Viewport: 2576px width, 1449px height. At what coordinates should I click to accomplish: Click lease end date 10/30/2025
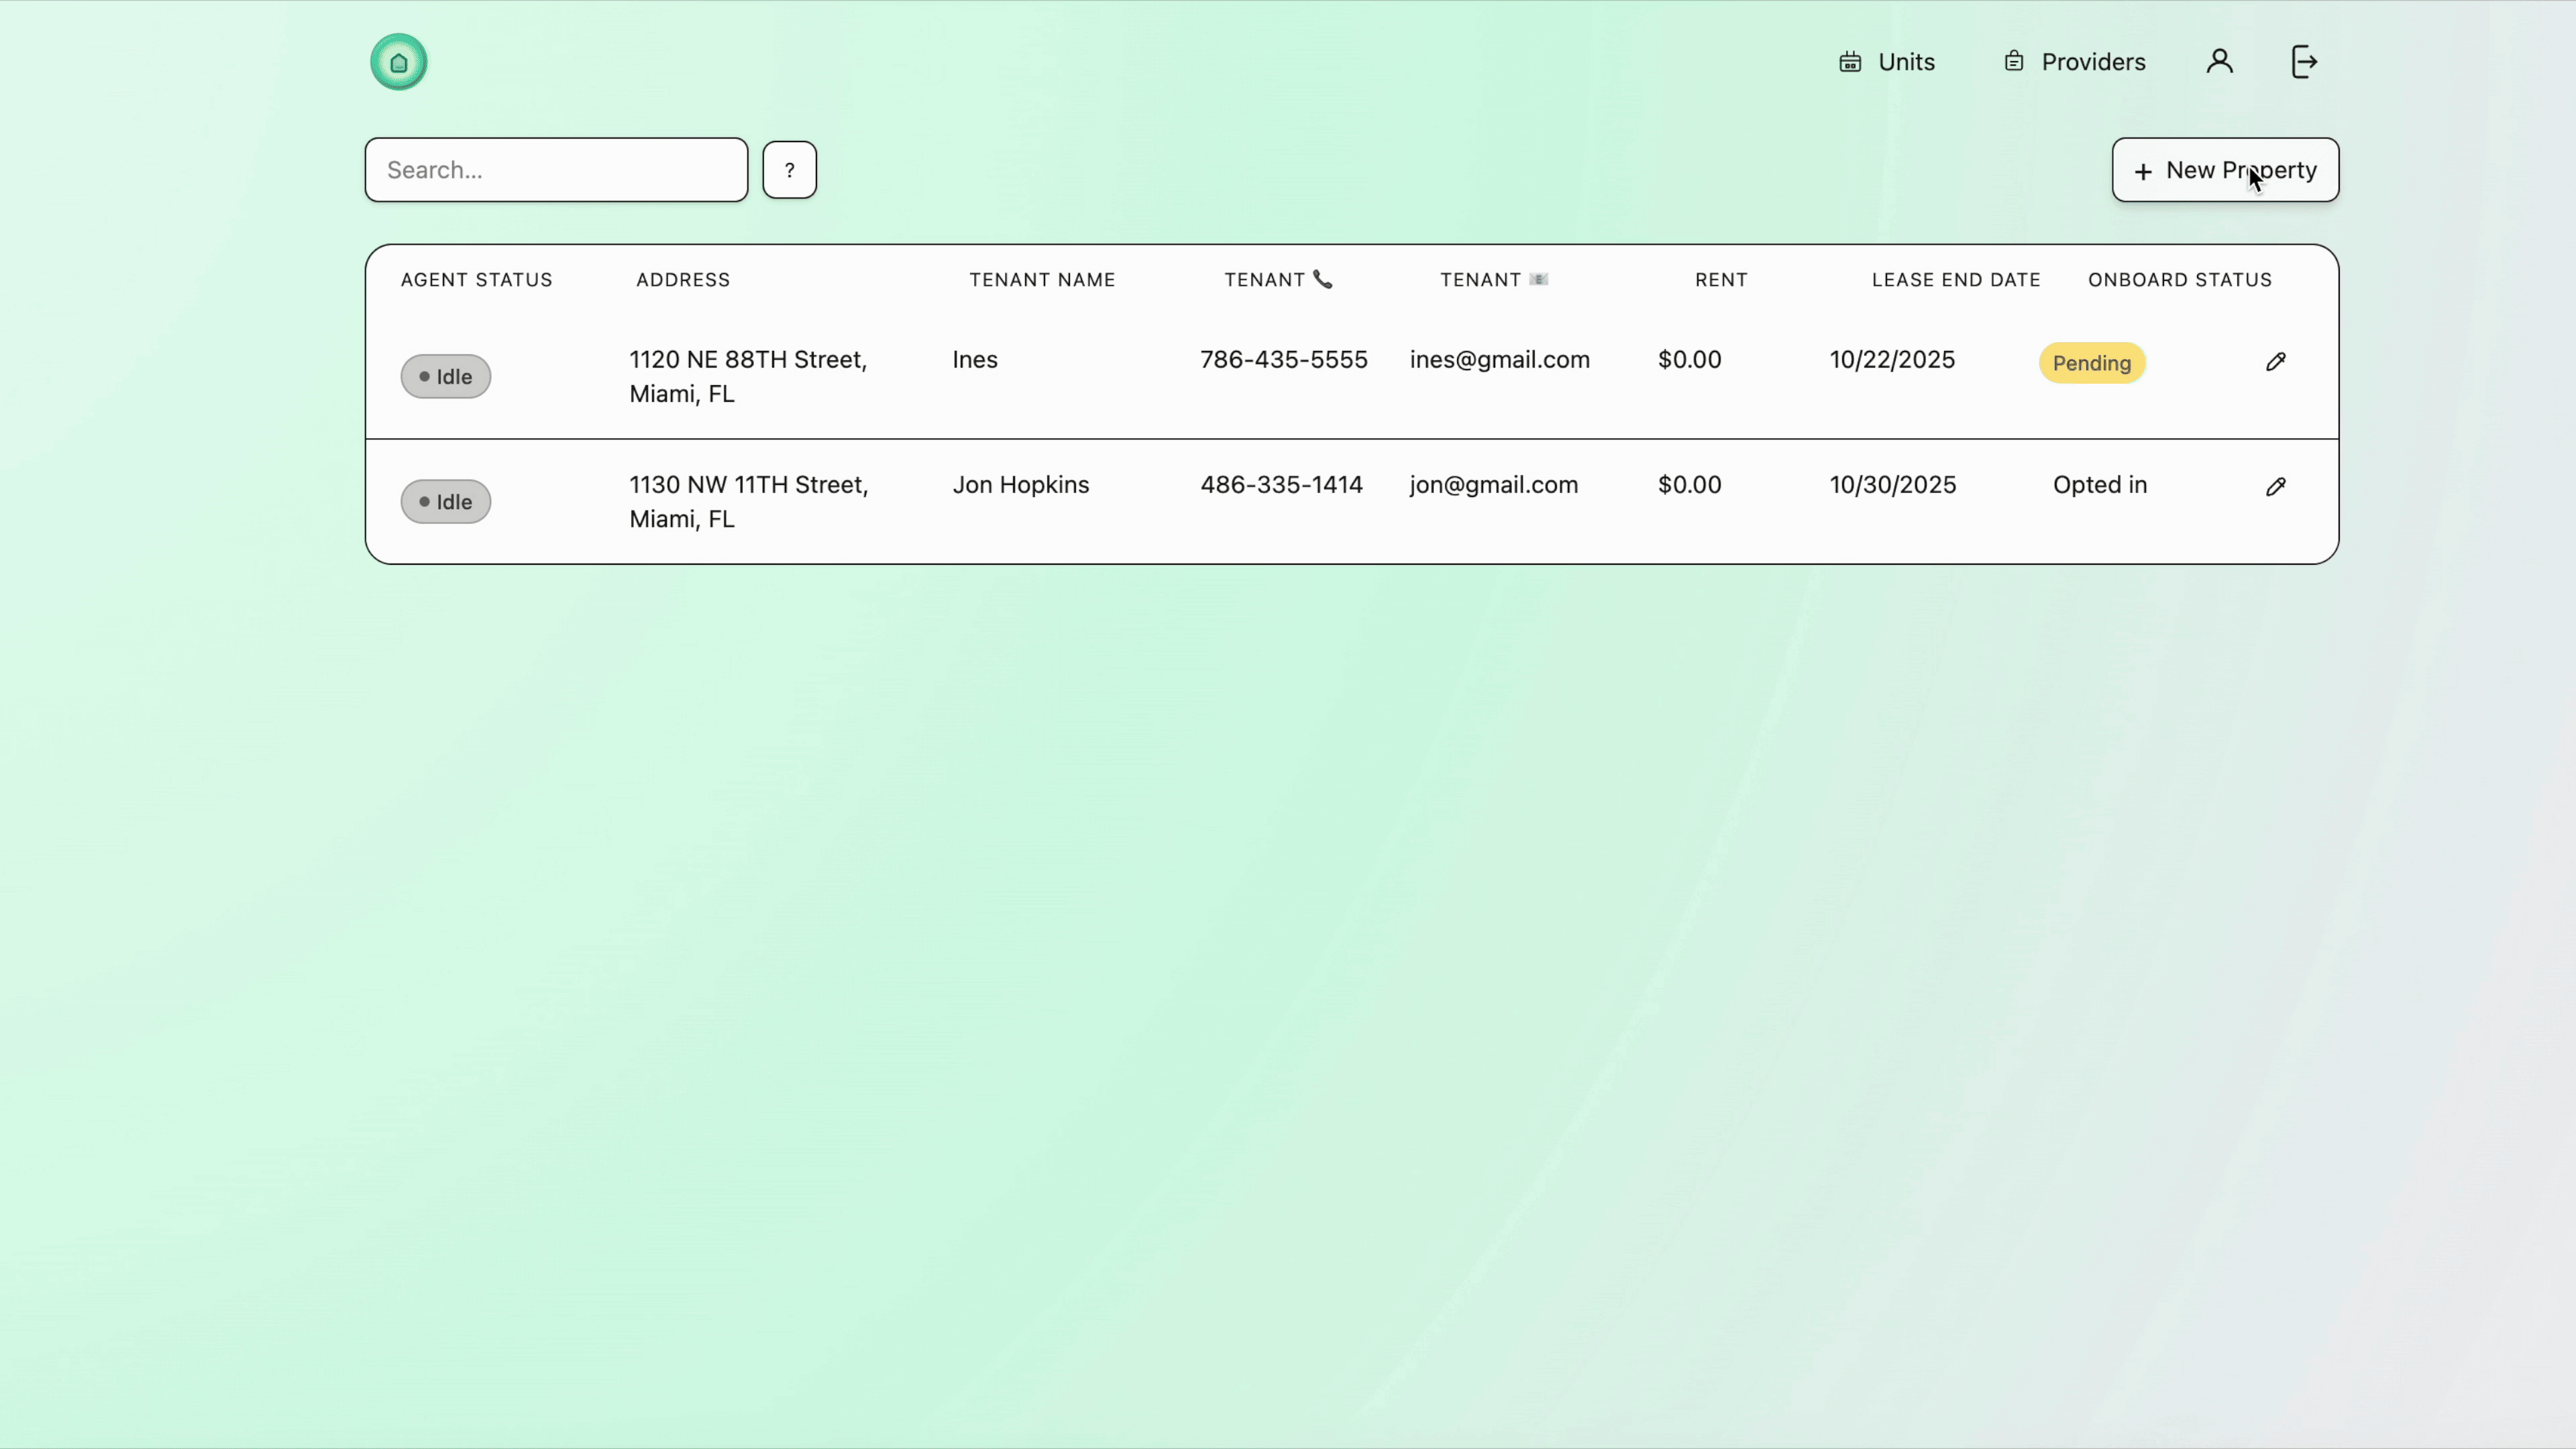1893,485
